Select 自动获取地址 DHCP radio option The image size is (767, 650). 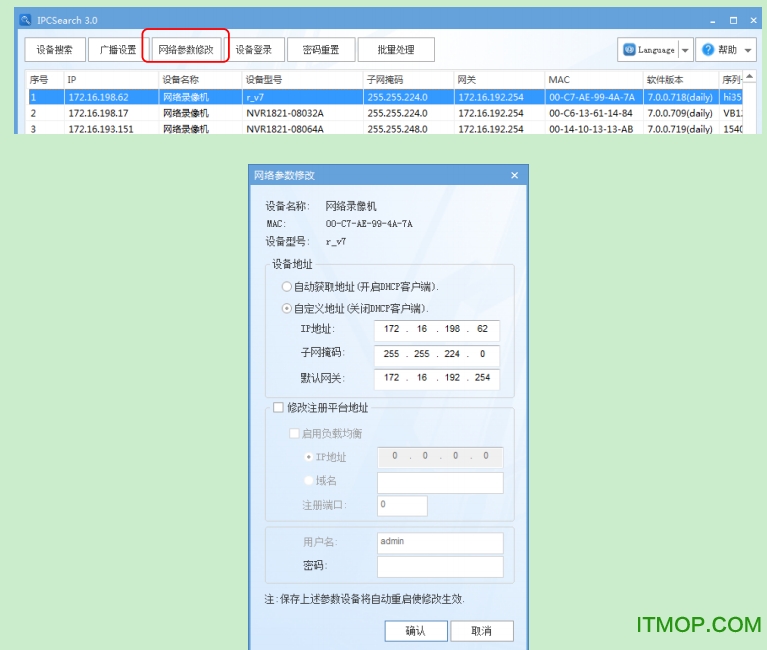pyautogui.click(x=287, y=287)
